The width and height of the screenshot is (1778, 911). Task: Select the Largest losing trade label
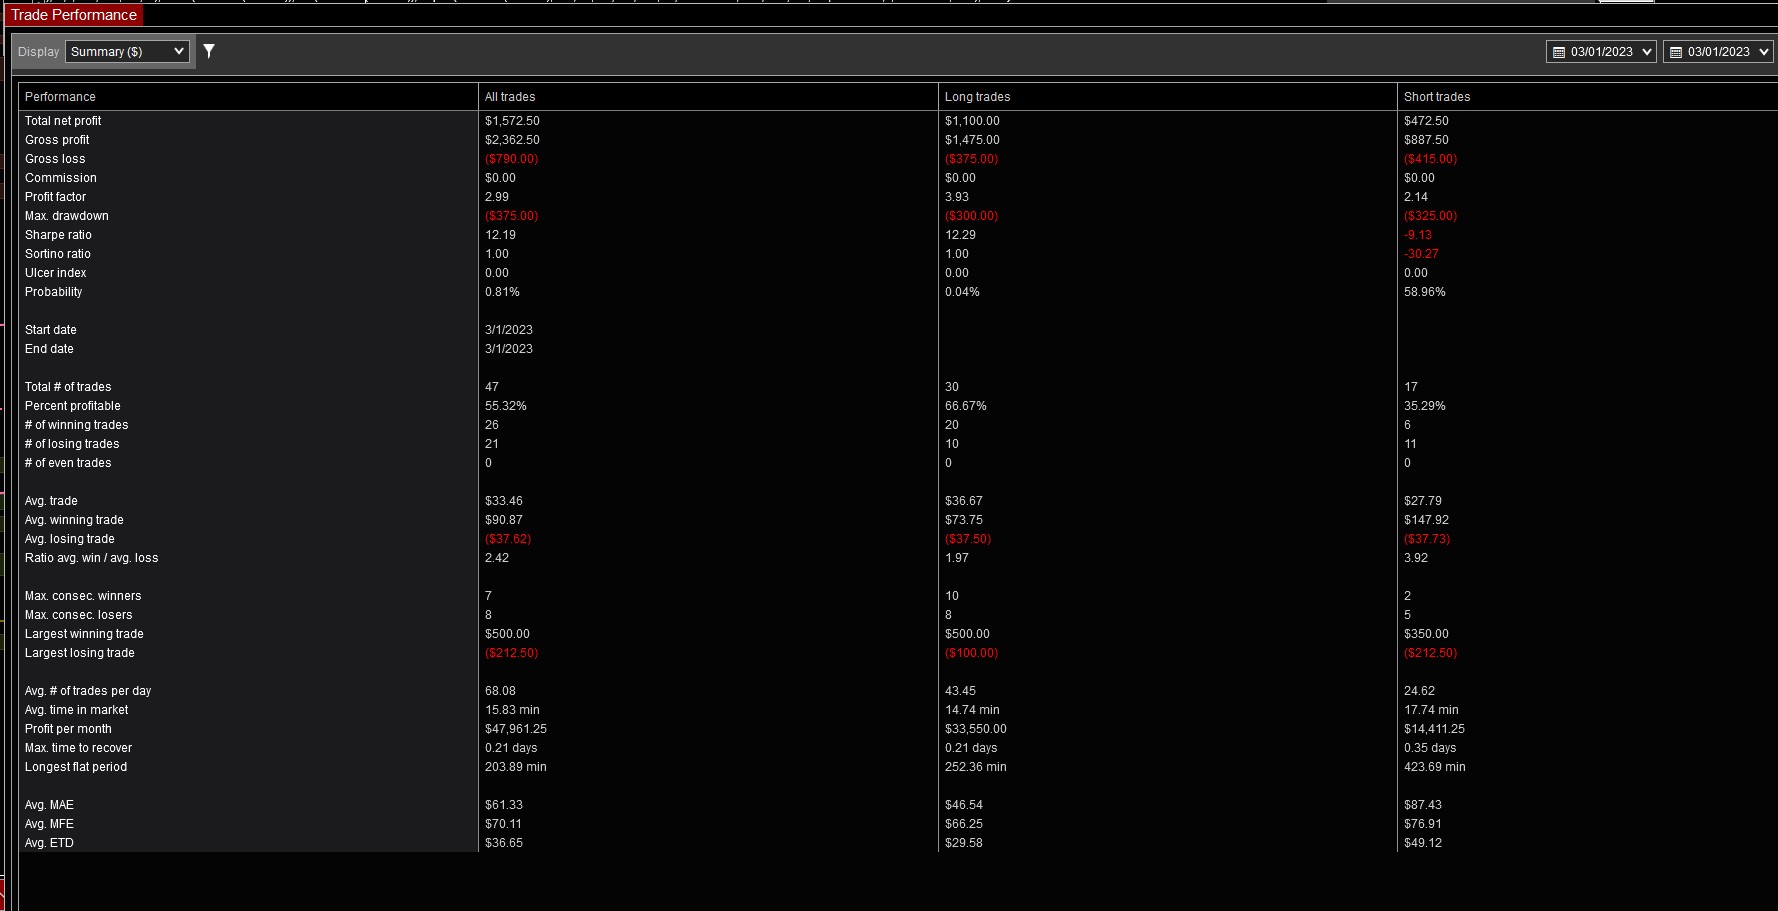point(80,653)
